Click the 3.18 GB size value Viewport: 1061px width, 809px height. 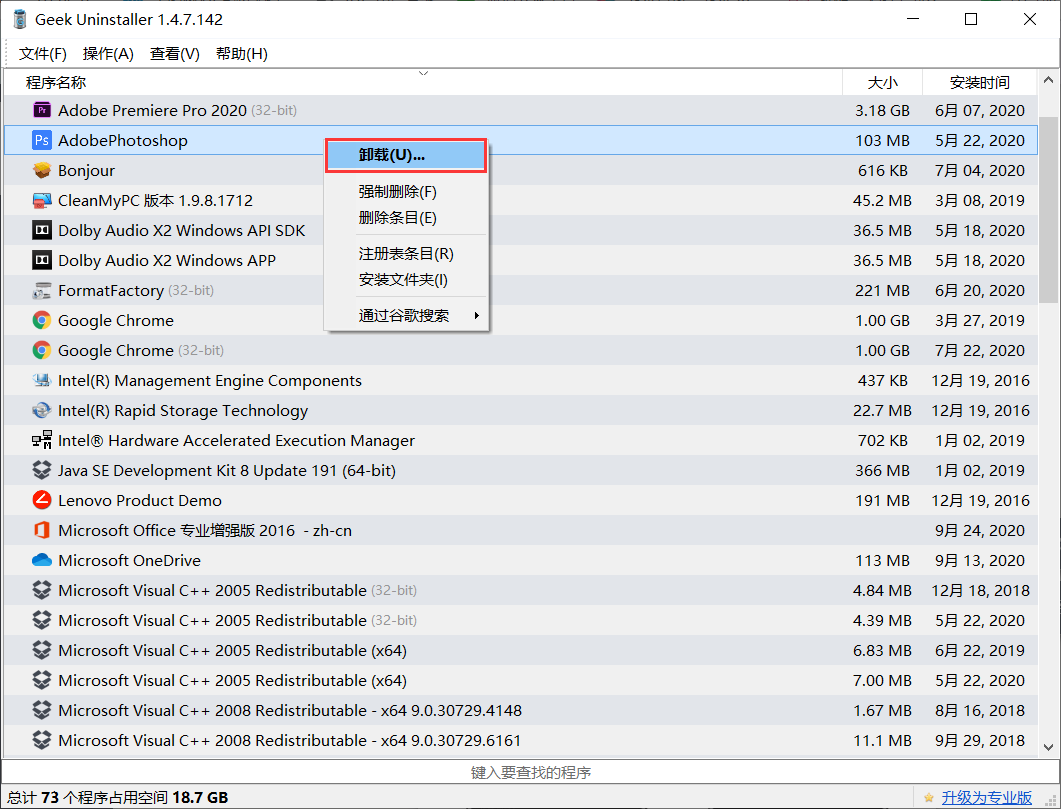[882, 110]
